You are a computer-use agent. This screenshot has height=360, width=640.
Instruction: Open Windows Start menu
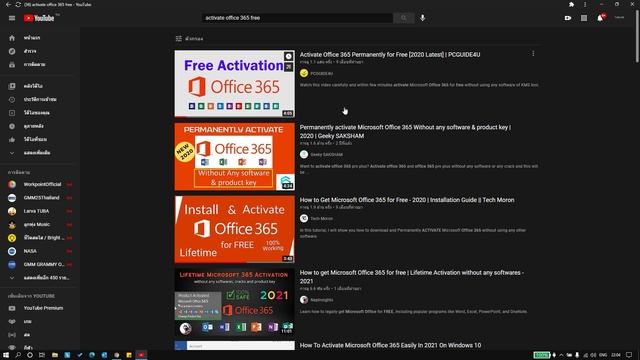click(x=6, y=355)
